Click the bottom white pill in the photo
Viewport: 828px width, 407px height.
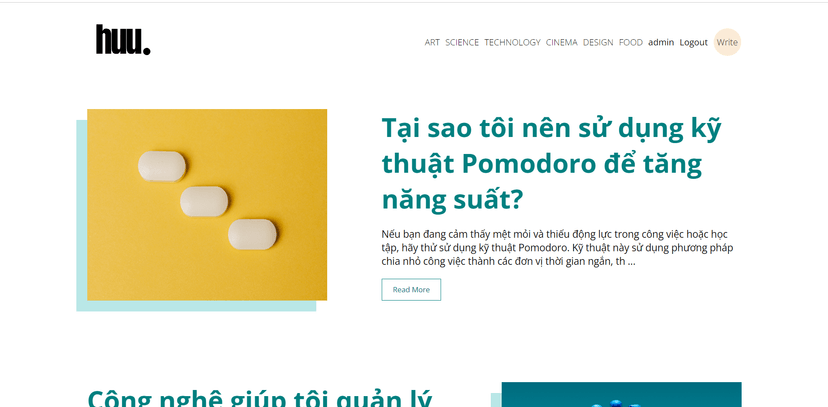[x=252, y=234]
